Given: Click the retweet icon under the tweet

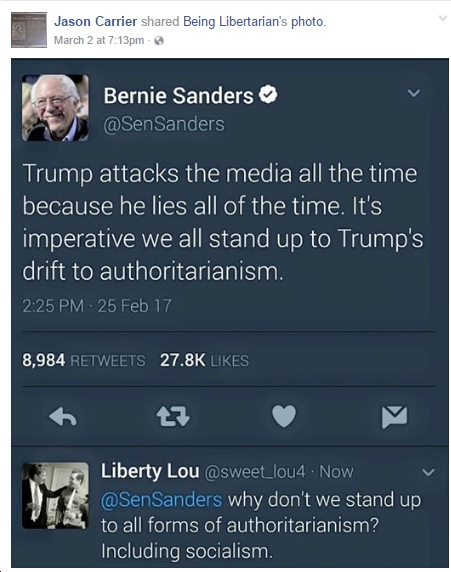Looking at the screenshot, I should (173, 417).
